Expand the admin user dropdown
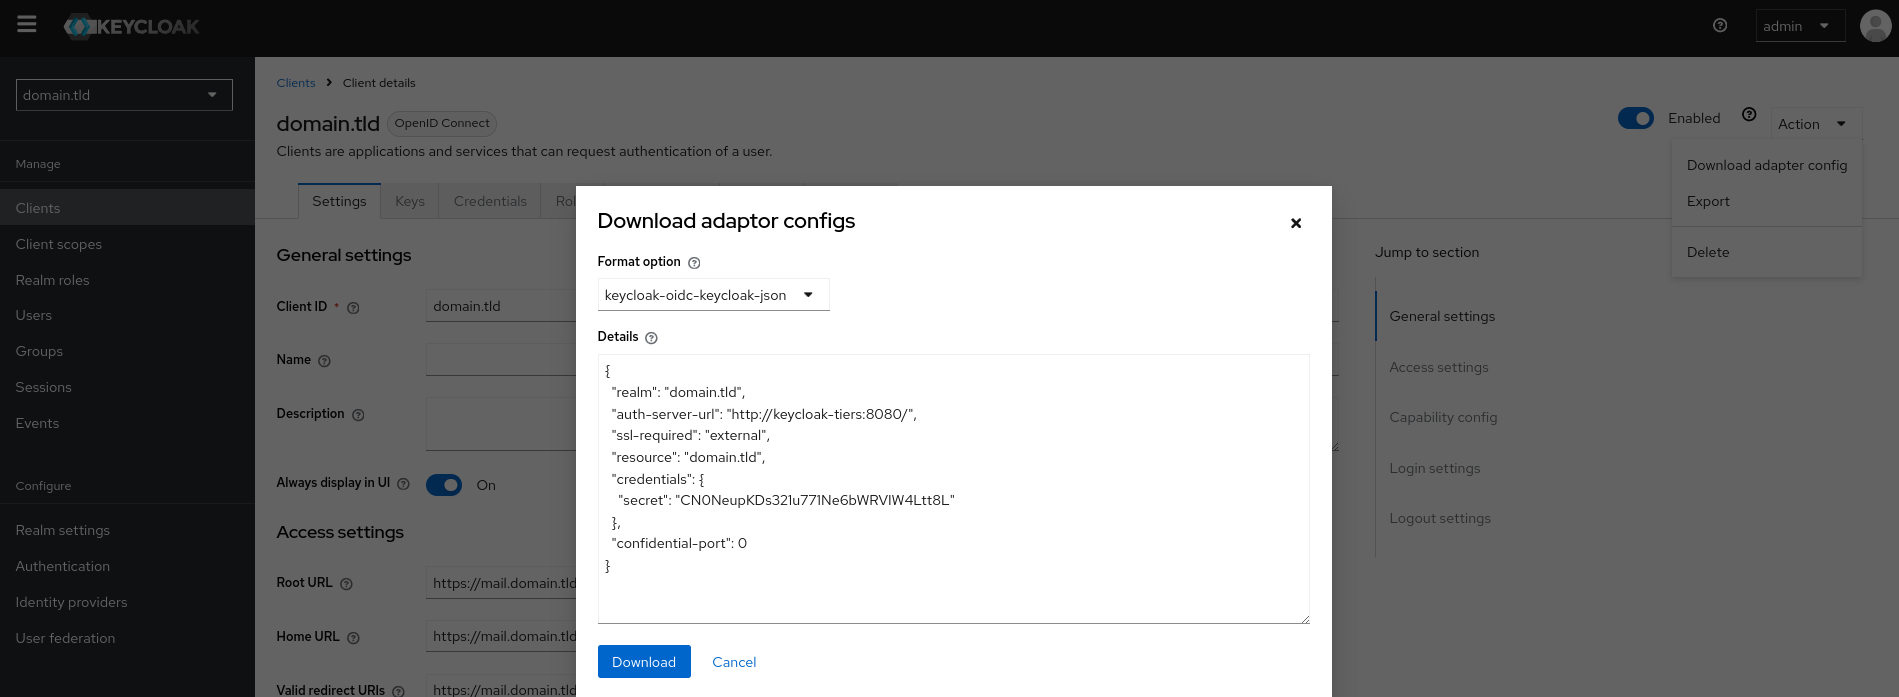 coord(1799,26)
